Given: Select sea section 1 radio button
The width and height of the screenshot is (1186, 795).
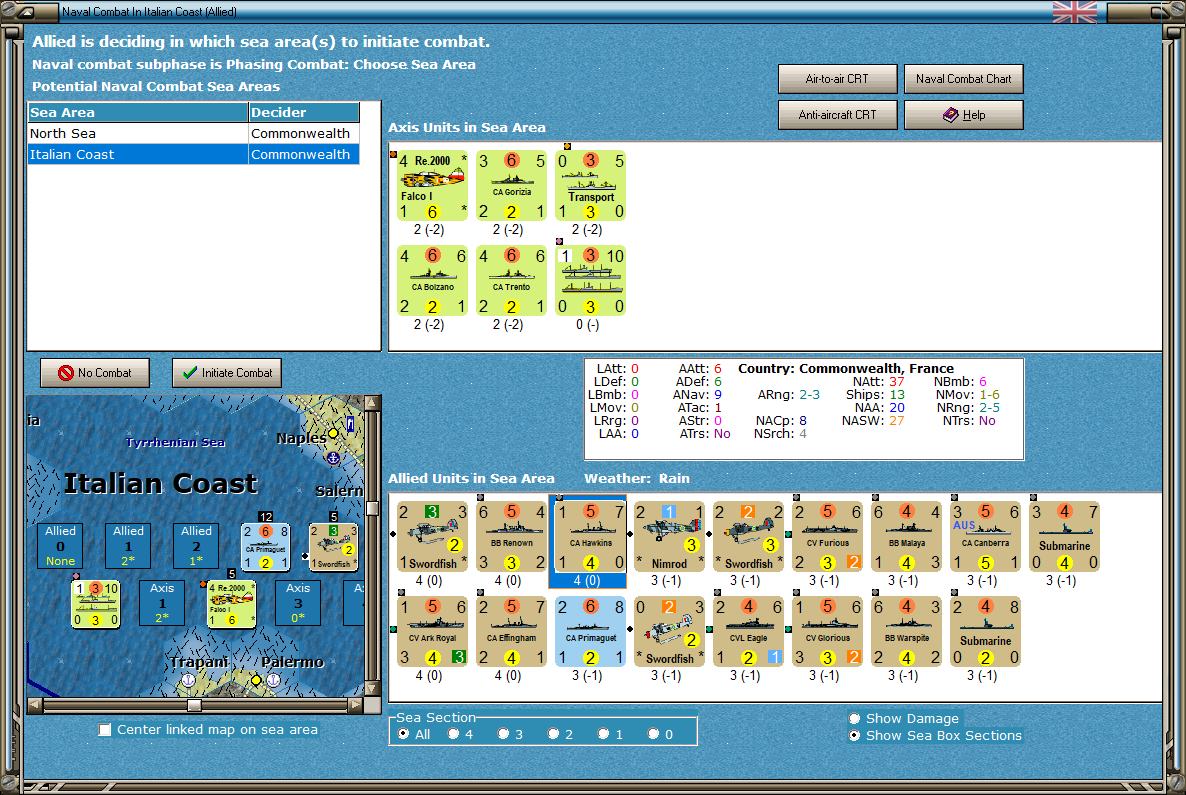Looking at the screenshot, I should coord(604,734).
